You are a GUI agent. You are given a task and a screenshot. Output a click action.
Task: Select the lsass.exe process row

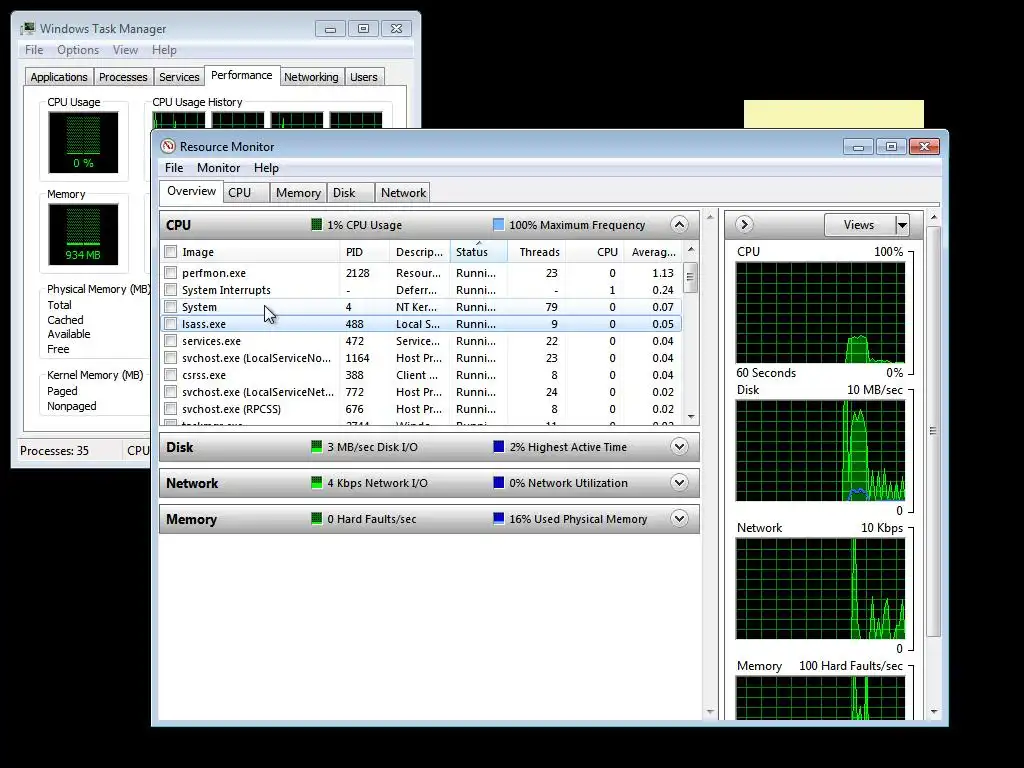pyautogui.click(x=421, y=324)
